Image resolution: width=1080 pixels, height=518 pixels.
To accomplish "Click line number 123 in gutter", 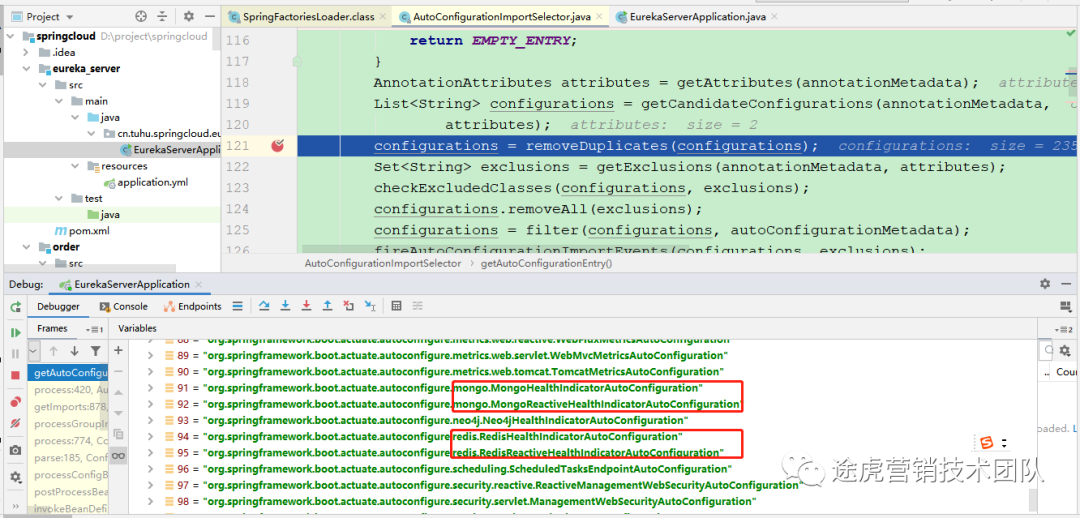I will coord(238,187).
